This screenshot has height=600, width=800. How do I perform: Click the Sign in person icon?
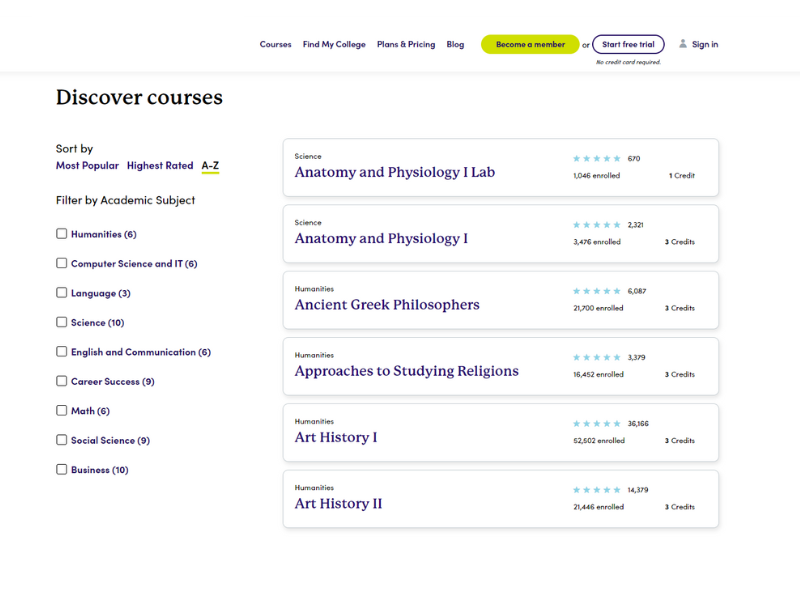tap(682, 44)
